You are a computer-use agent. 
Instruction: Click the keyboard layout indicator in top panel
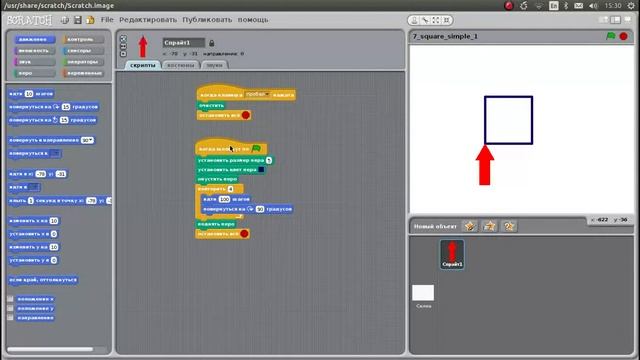point(553,6)
